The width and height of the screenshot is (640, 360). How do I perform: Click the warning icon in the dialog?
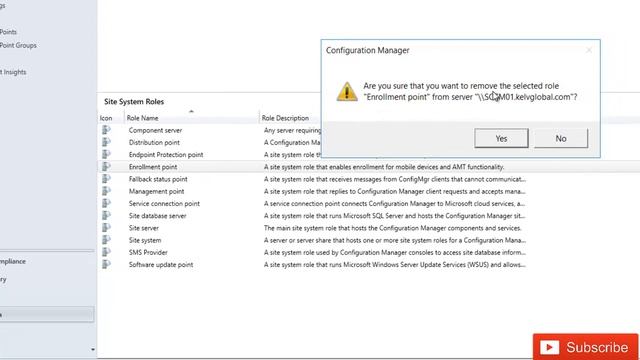click(347, 91)
